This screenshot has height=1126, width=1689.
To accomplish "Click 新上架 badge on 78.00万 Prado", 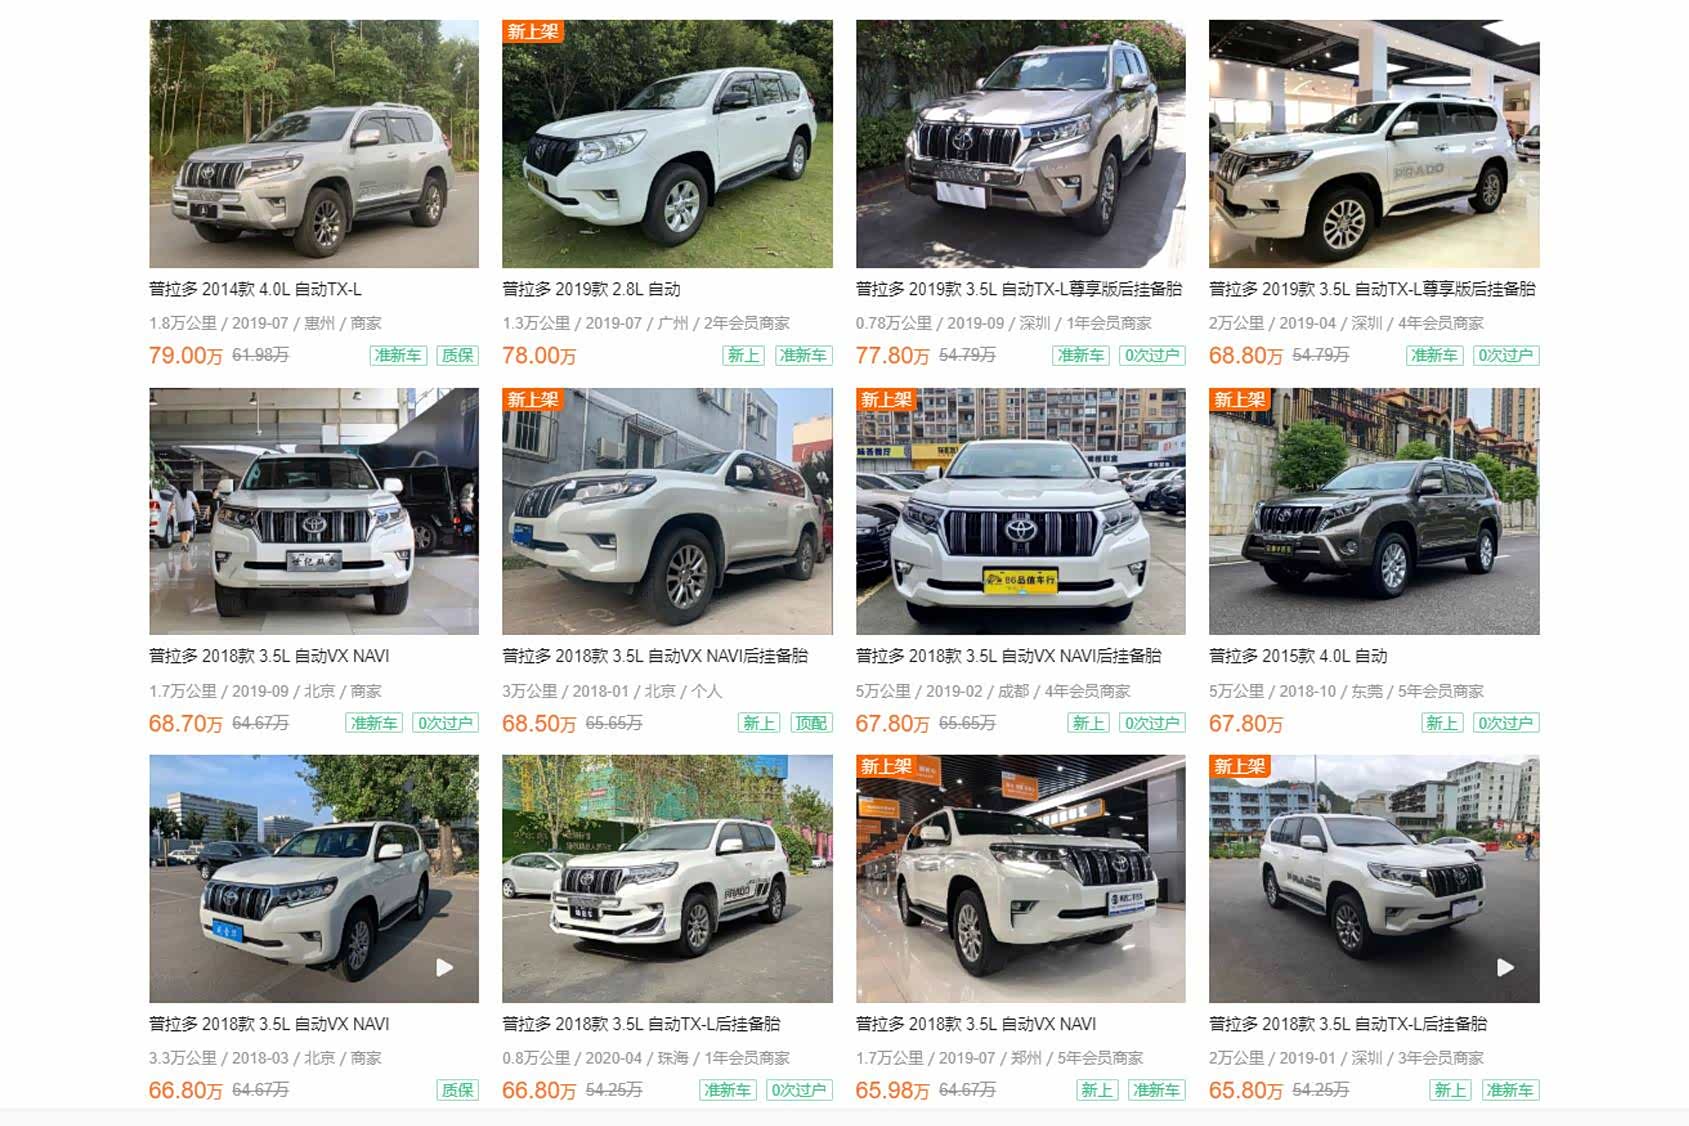I will pos(533,31).
